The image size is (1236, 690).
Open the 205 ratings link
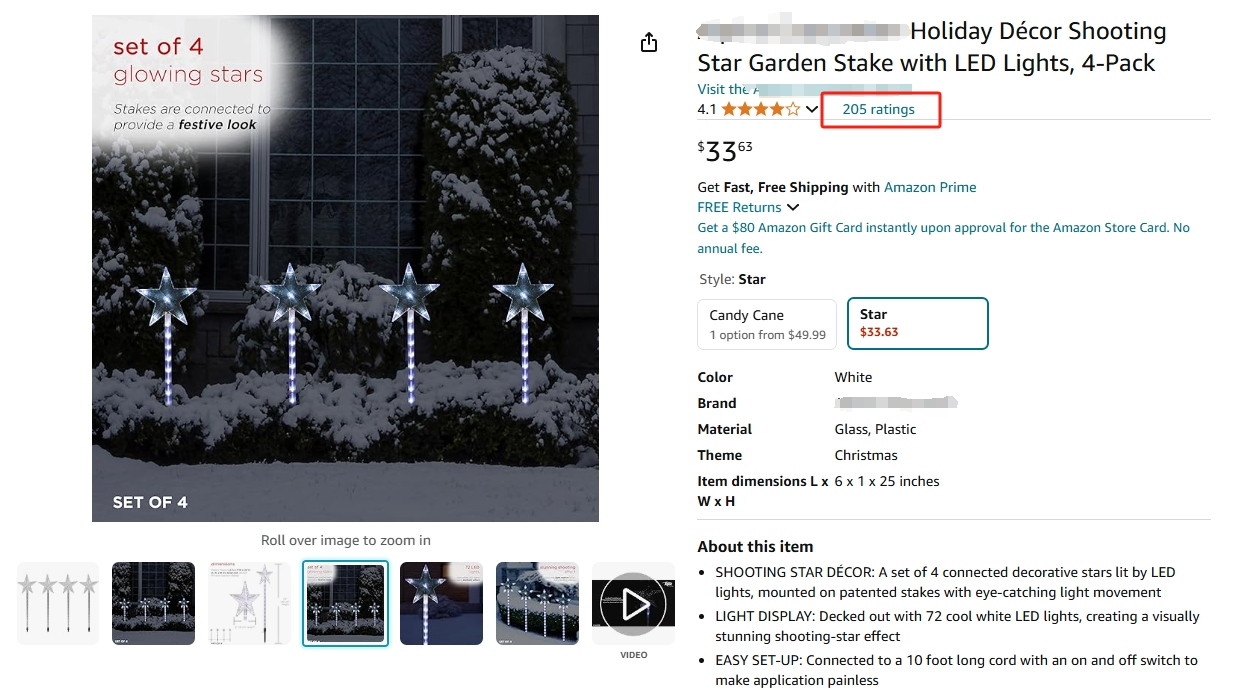878,109
